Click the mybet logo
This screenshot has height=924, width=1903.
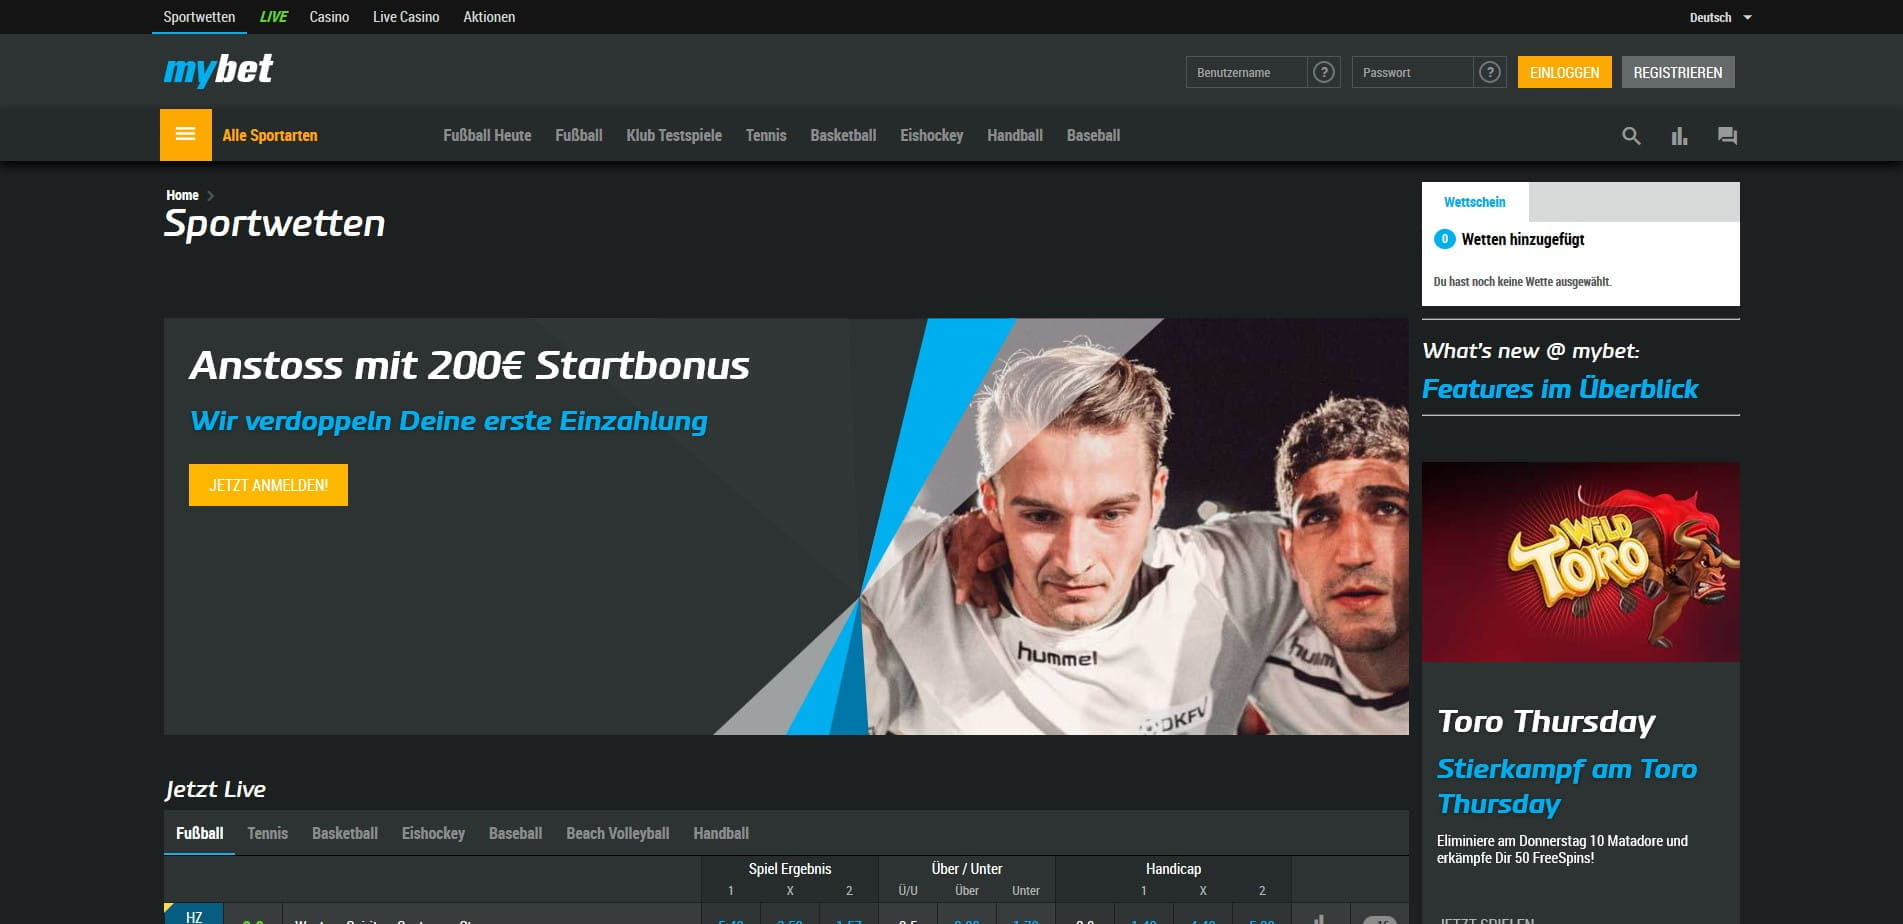click(218, 70)
